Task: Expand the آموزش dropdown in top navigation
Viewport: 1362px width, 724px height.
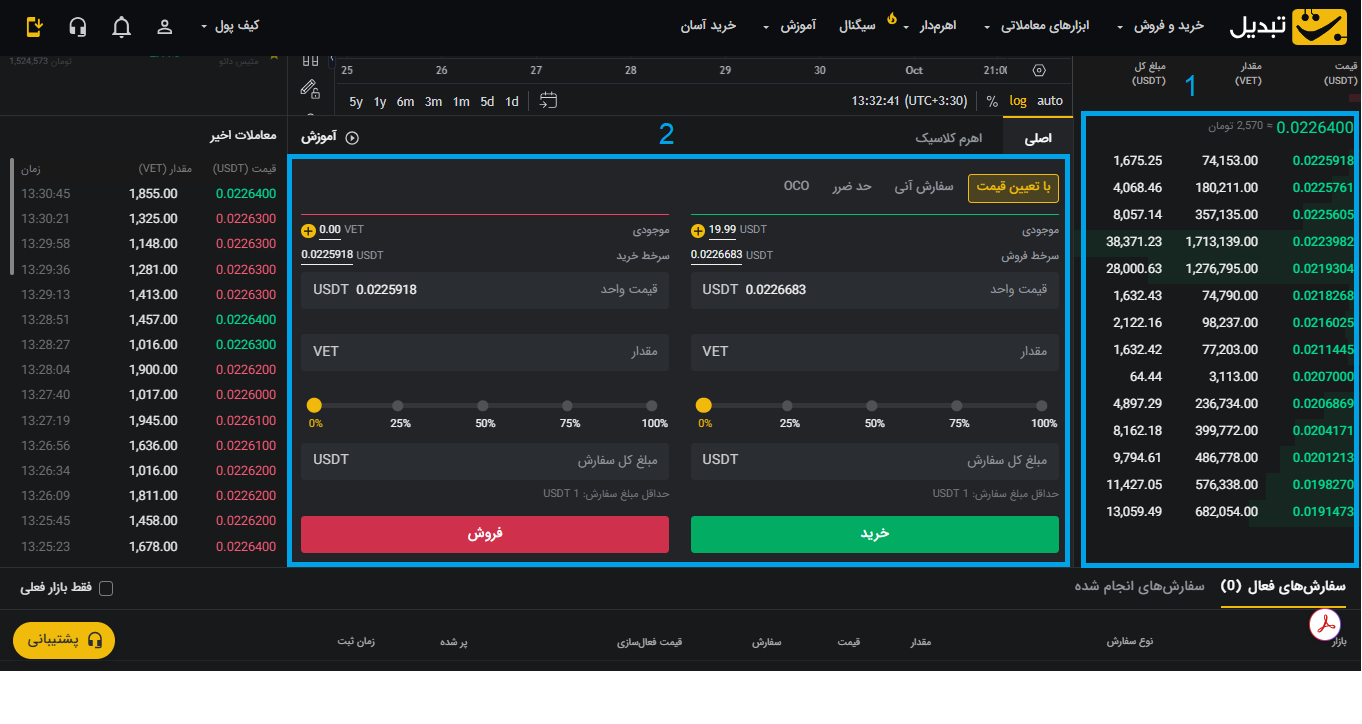Action: (800, 25)
